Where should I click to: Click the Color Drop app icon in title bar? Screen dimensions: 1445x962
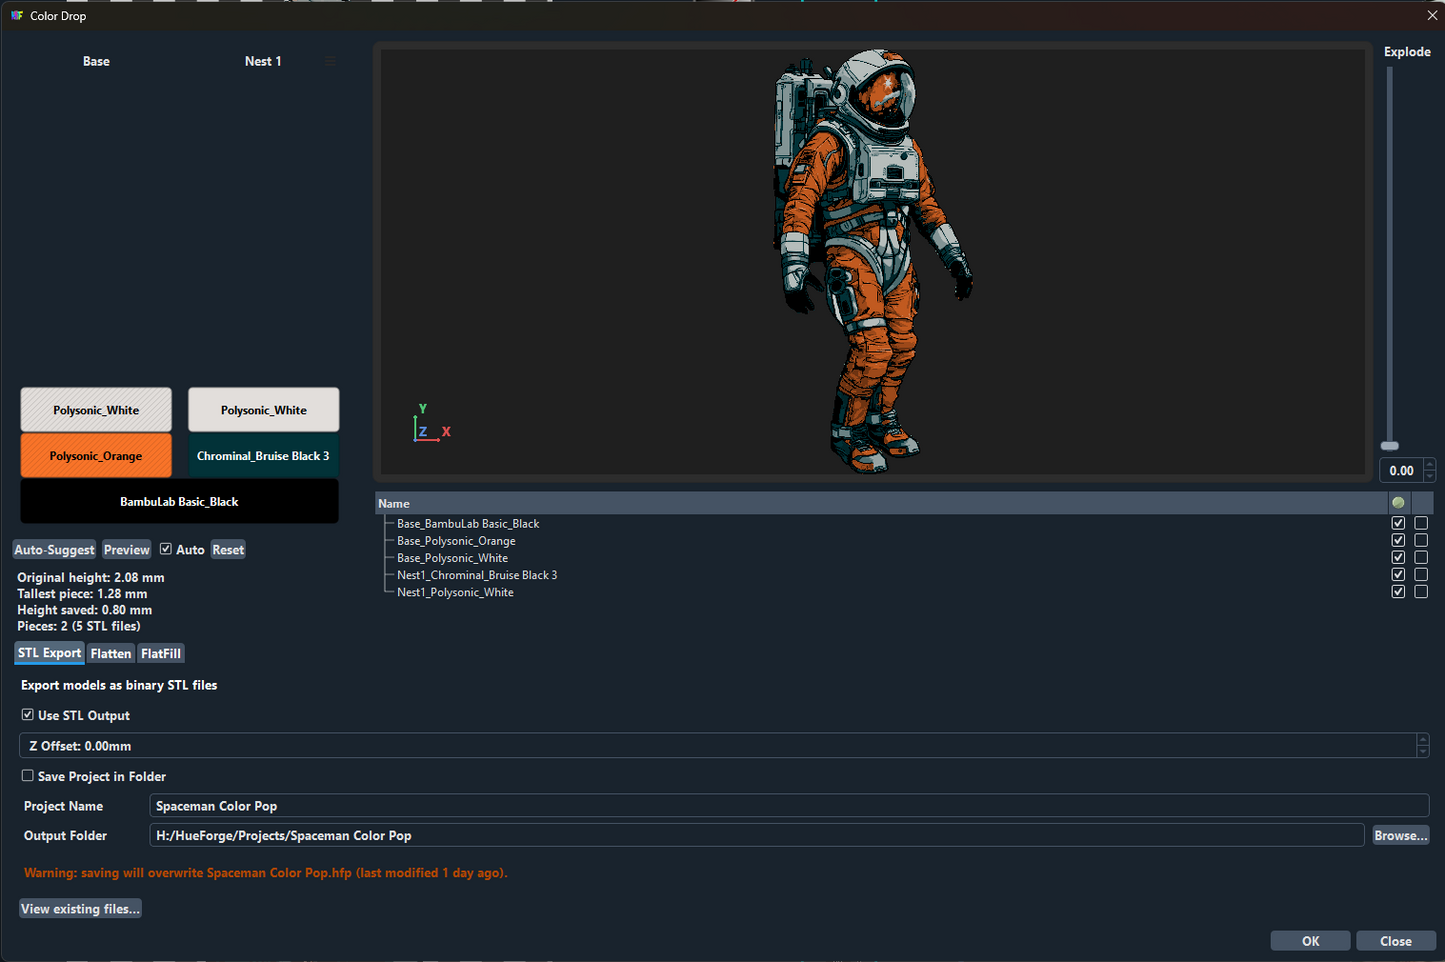pyautogui.click(x=16, y=16)
